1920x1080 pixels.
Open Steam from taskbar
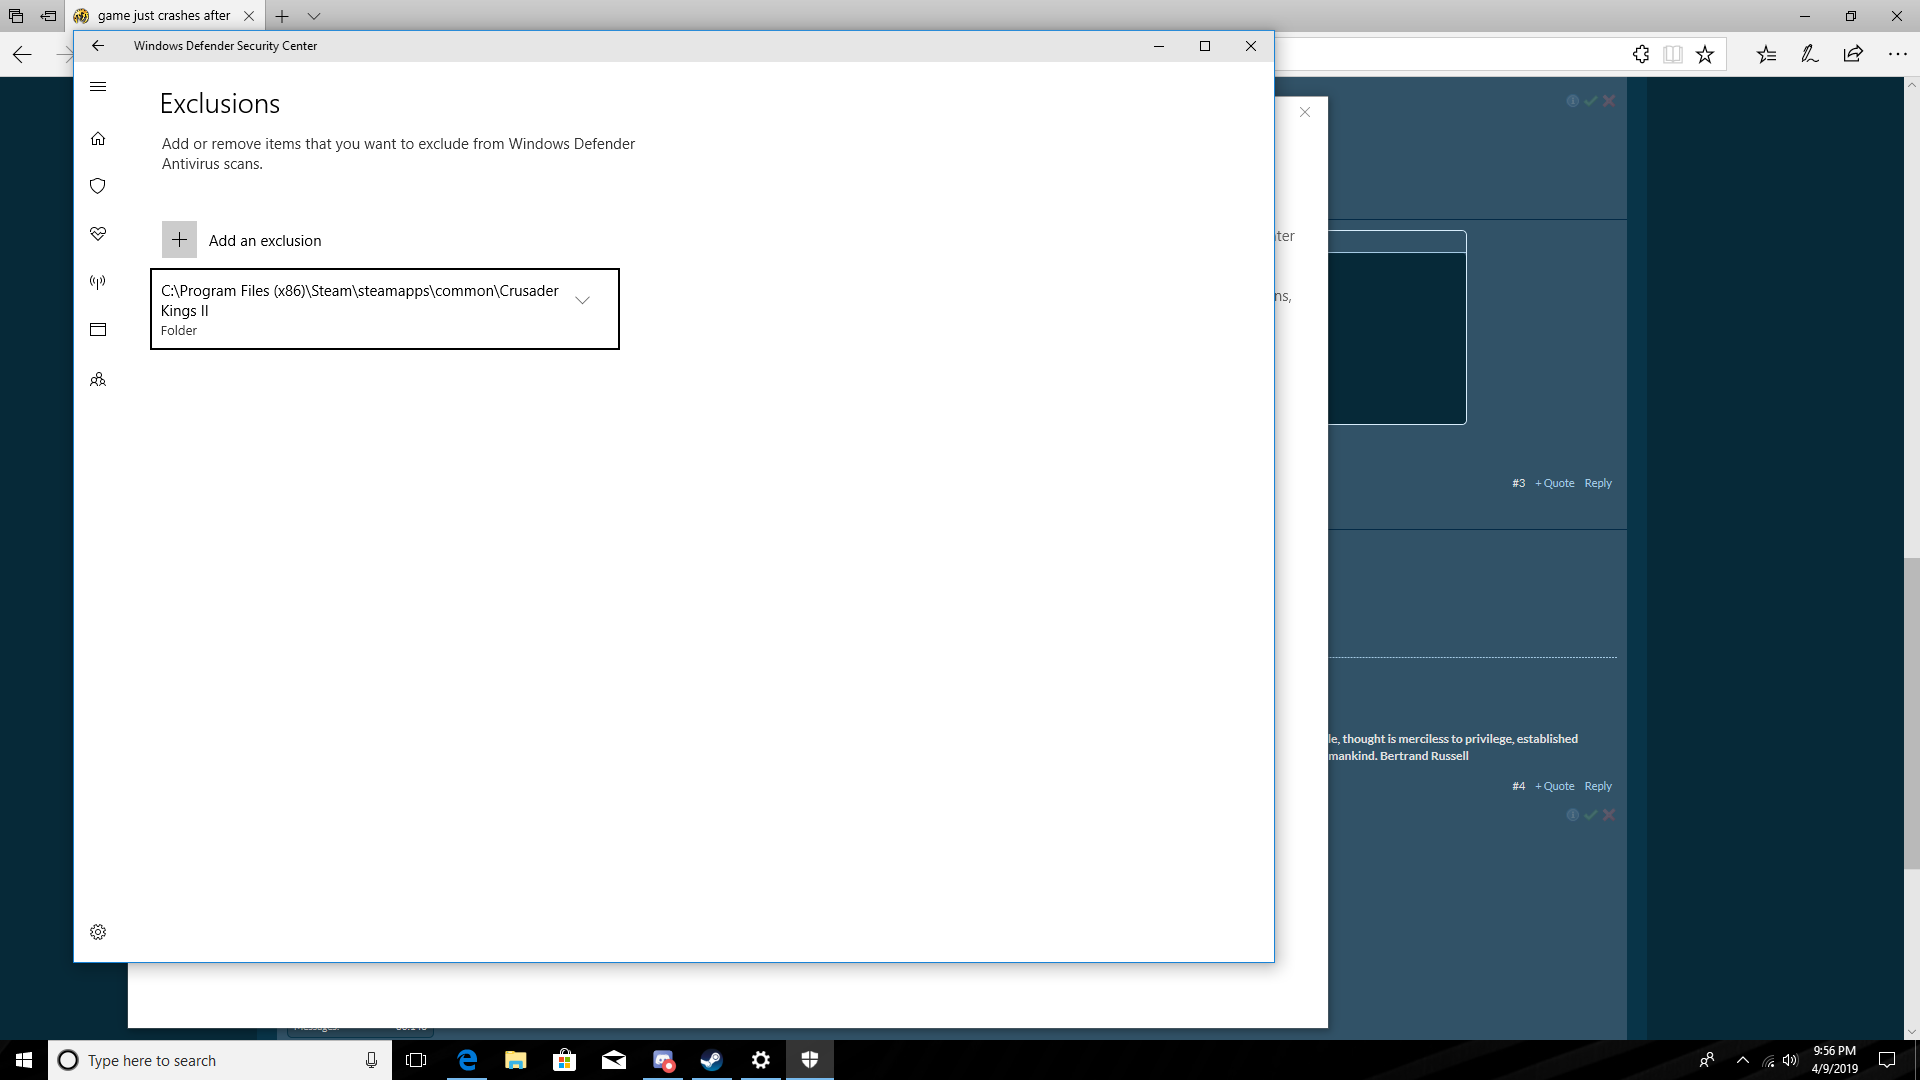(x=711, y=1060)
